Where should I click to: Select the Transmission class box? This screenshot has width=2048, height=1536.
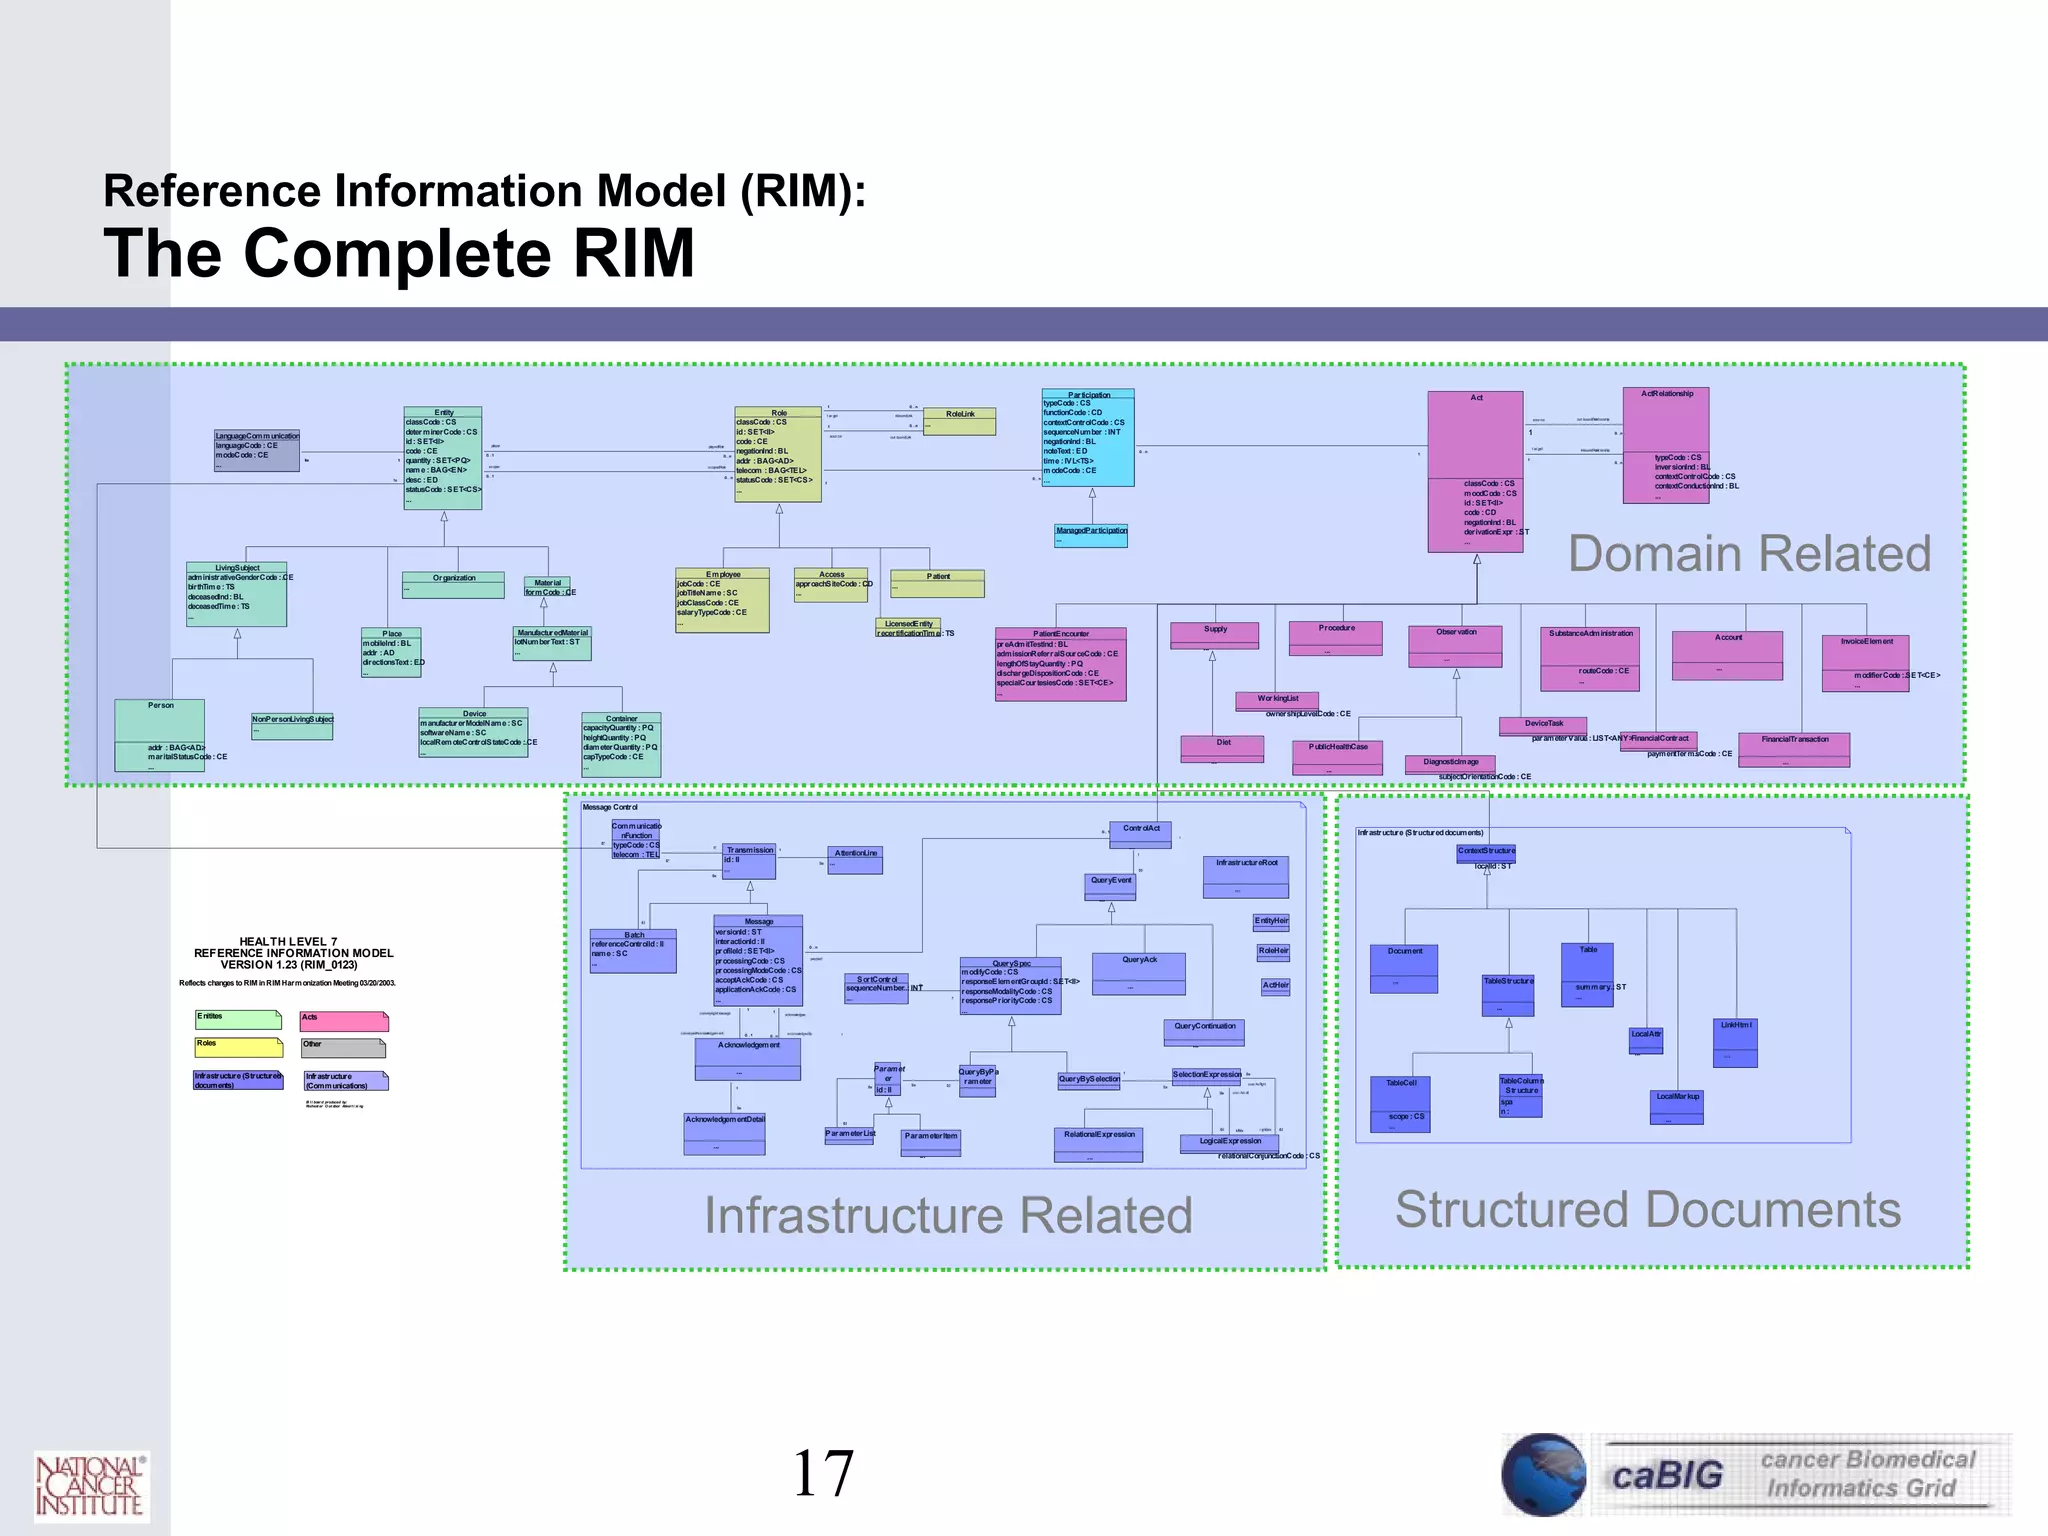click(749, 861)
